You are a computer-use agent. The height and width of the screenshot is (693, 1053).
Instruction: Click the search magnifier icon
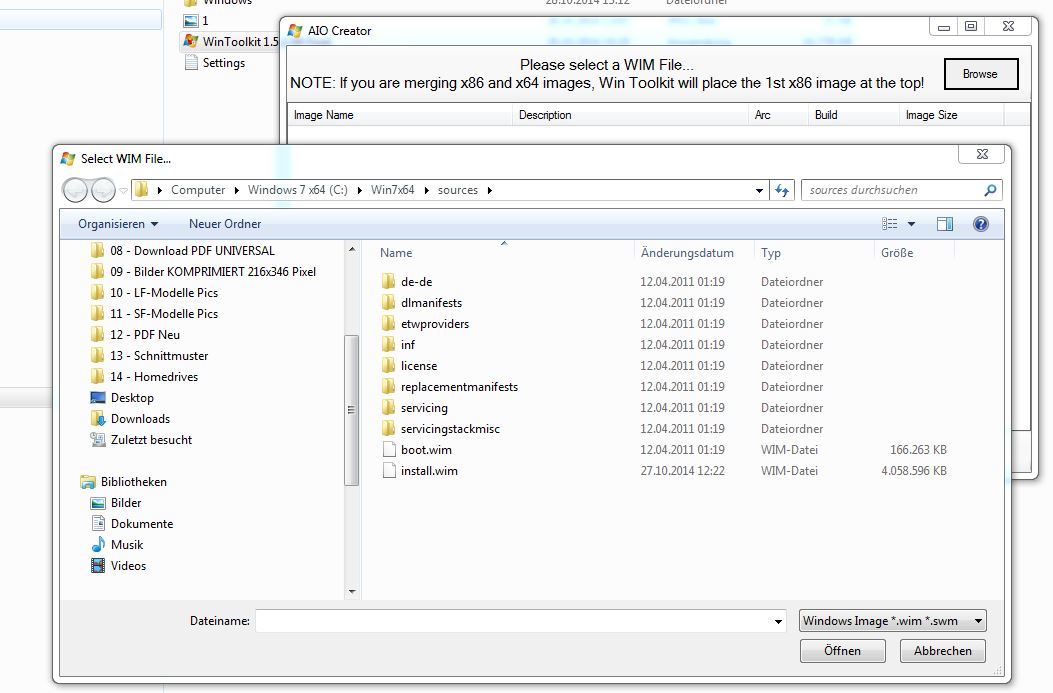991,190
